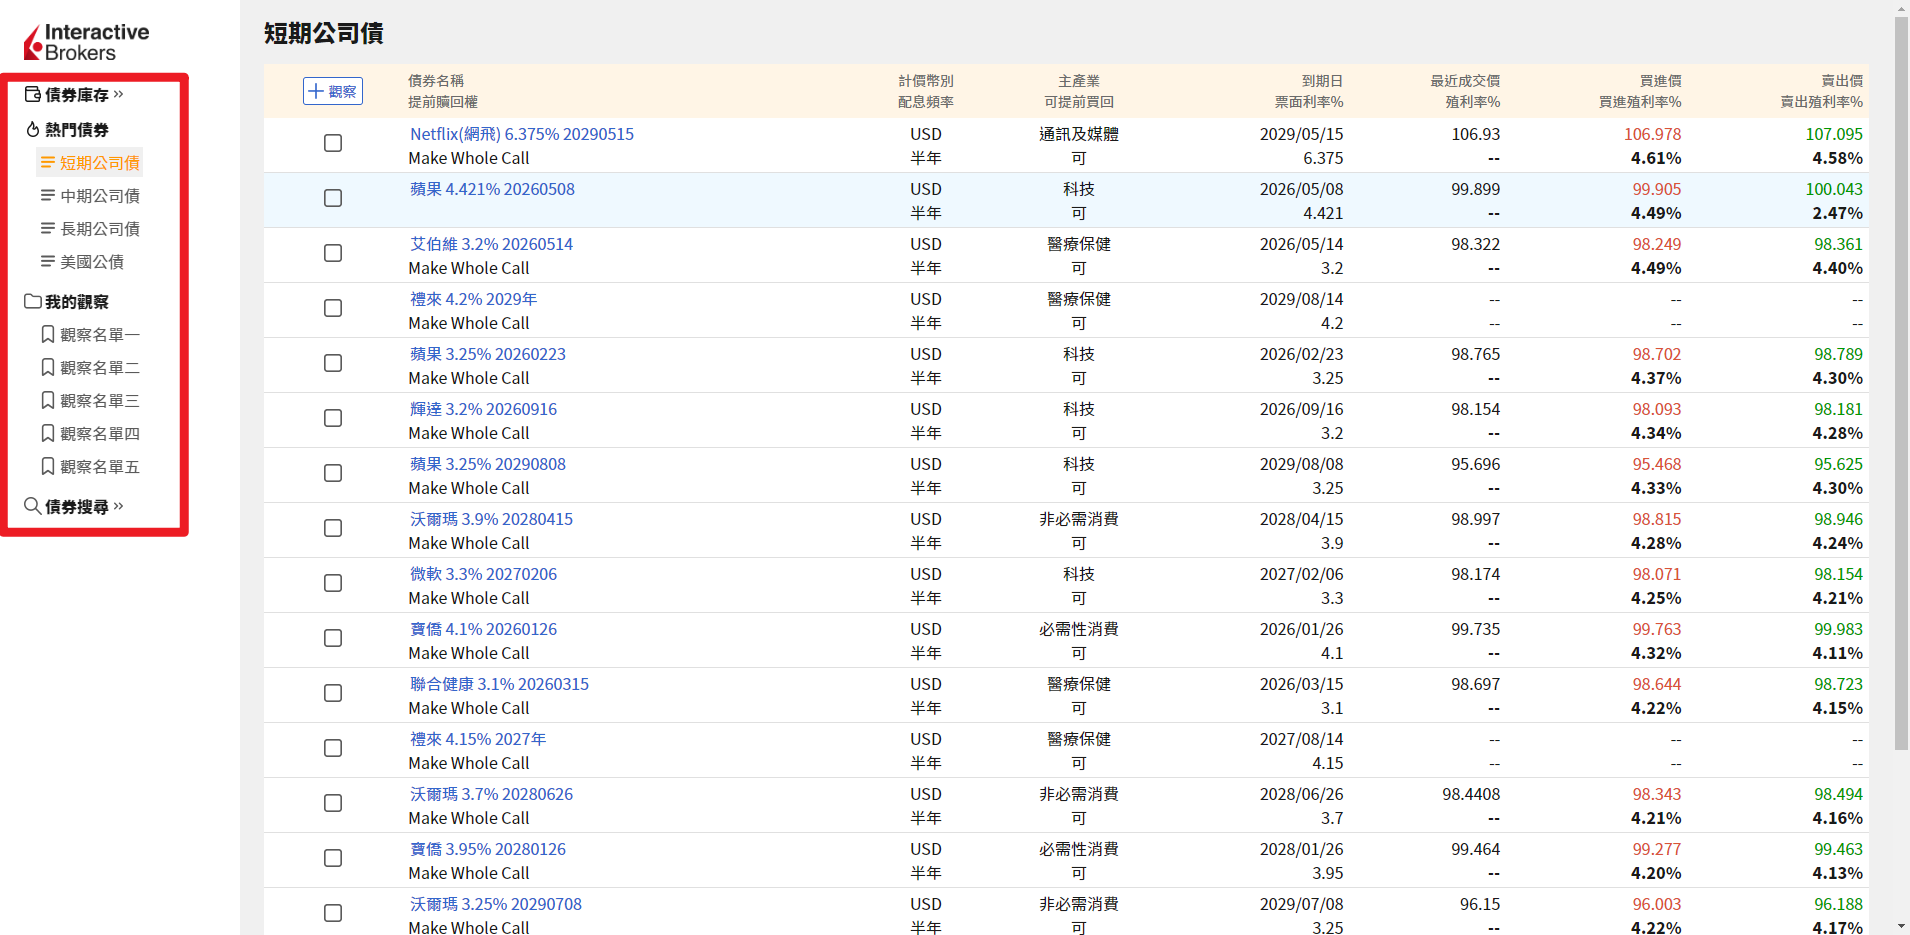
Task: Open 短期公司債 in the sidebar
Action: (x=90, y=162)
